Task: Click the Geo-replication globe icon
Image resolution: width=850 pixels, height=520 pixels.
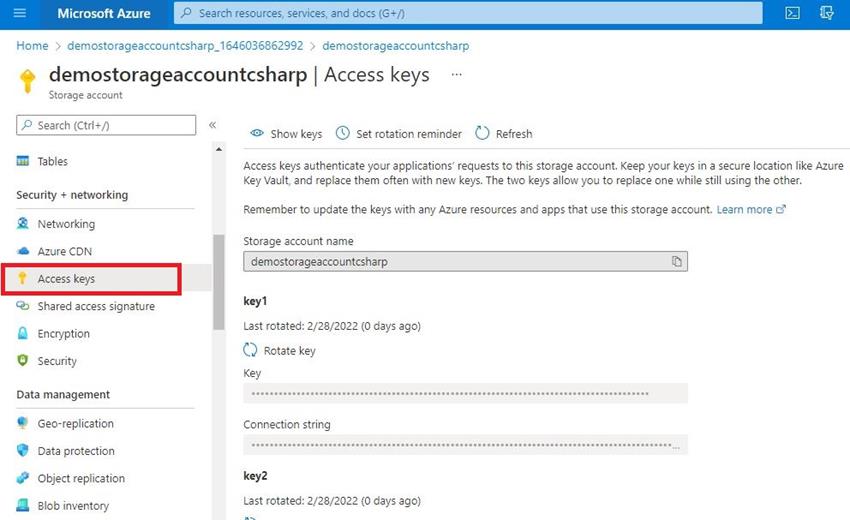Action: tap(23, 423)
